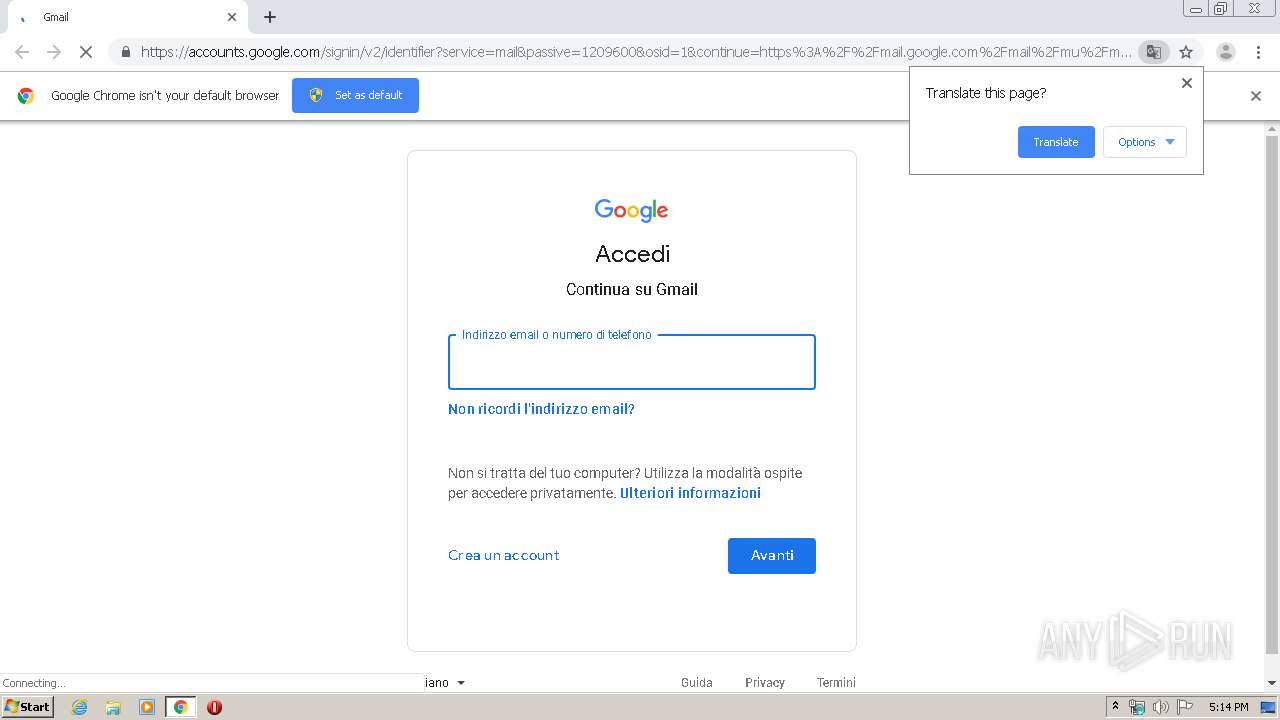Screen dimensions: 1280x720
Task: Click Set as default button
Action: coord(355,95)
